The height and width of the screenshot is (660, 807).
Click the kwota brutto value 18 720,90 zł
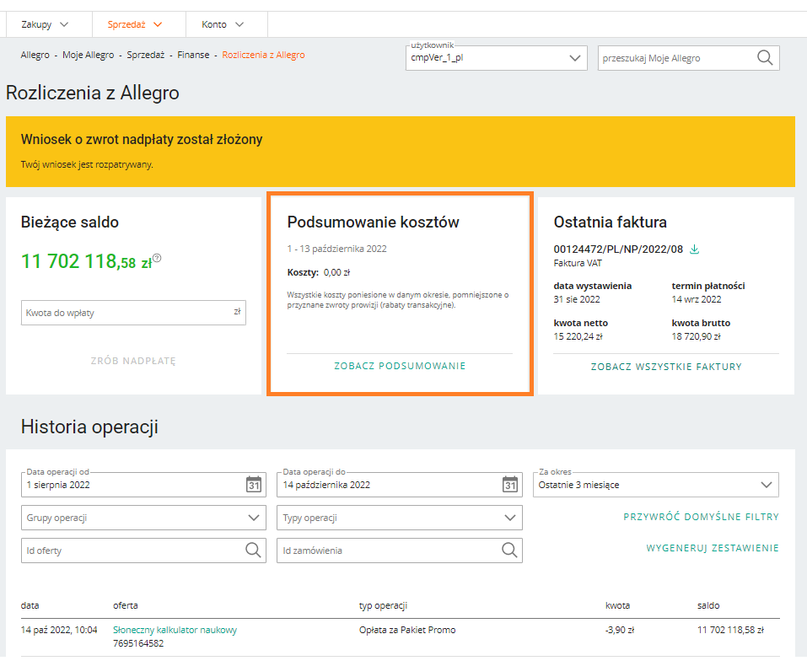click(696, 337)
